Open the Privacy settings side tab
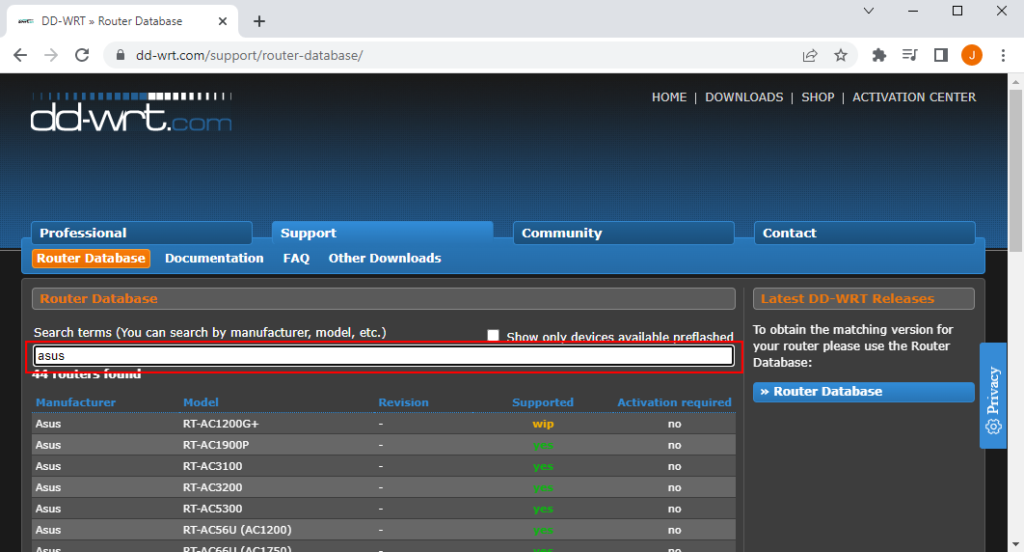The width and height of the screenshot is (1024, 552). pyautogui.click(x=993, y=396)
